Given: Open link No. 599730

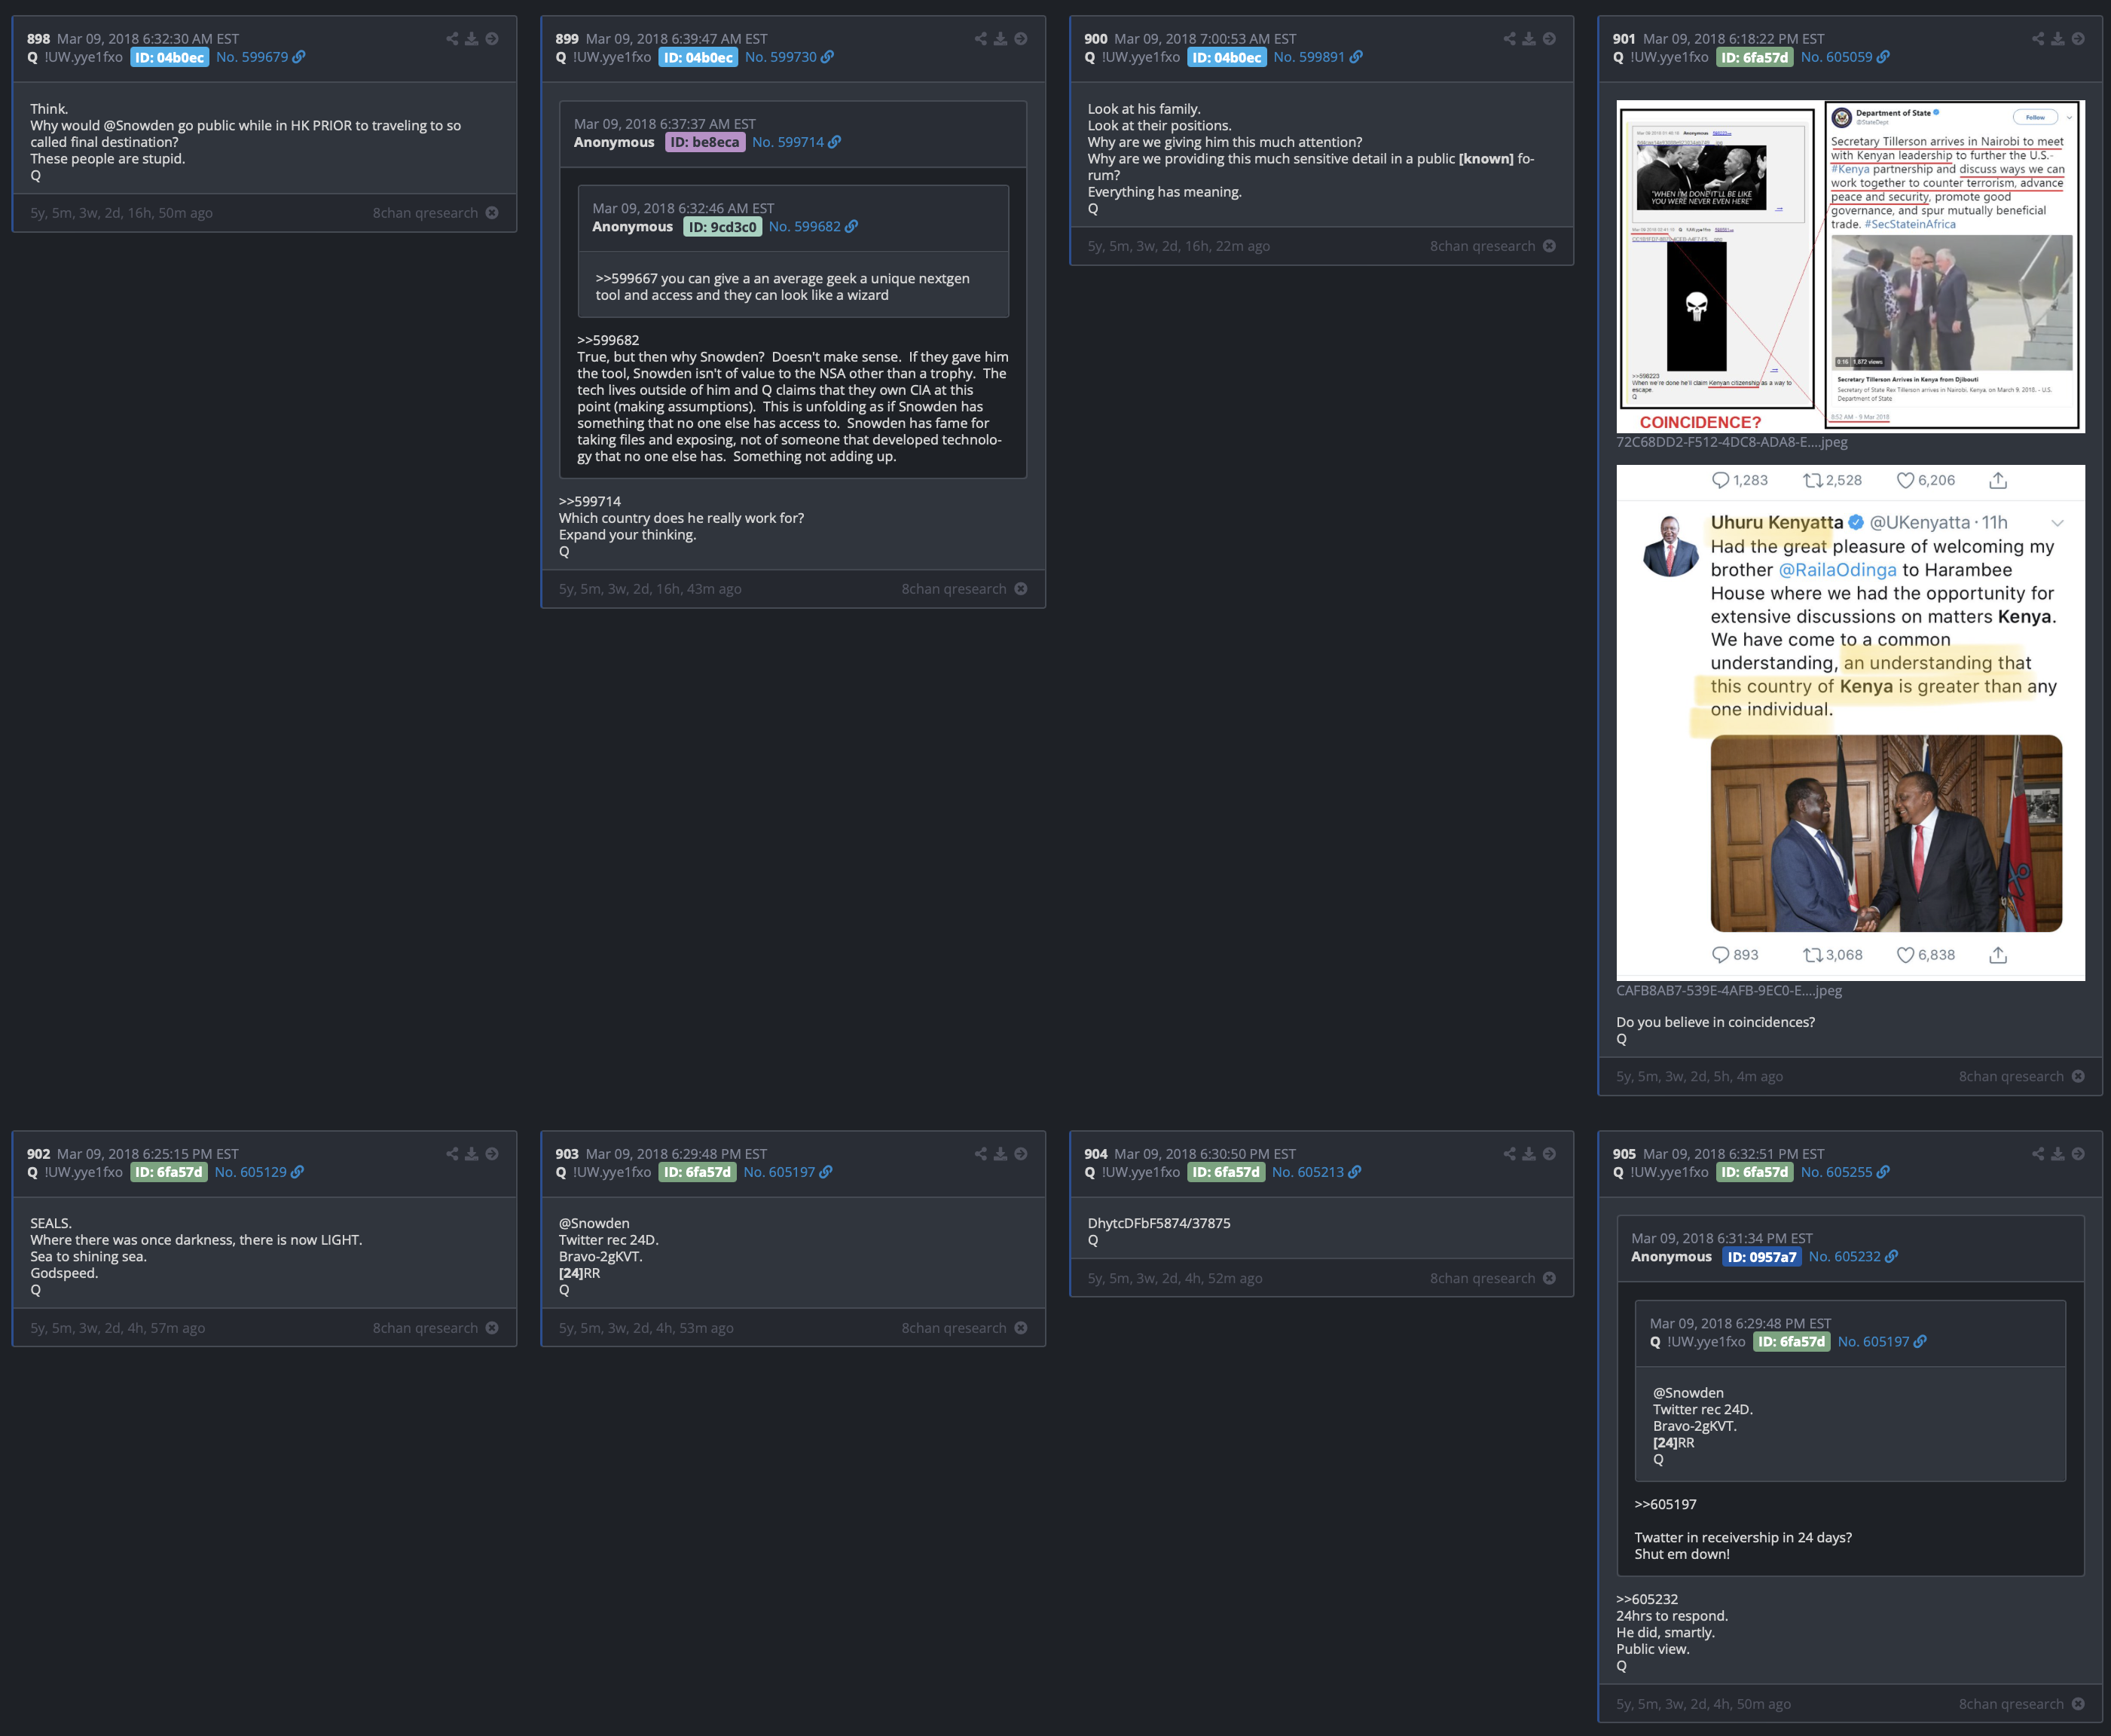Looking at the screenshot, I should pyautogui.click(x=789, y=57).
